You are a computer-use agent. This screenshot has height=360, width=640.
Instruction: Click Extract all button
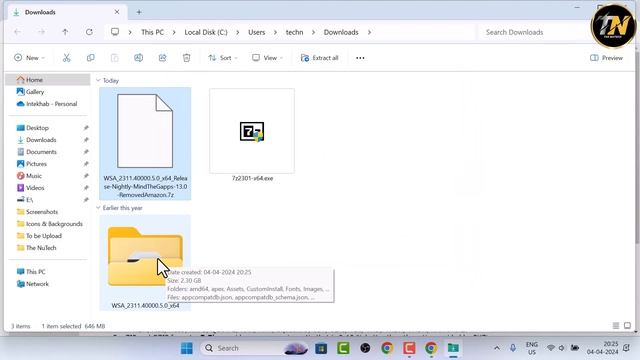[x=320, y=58]
